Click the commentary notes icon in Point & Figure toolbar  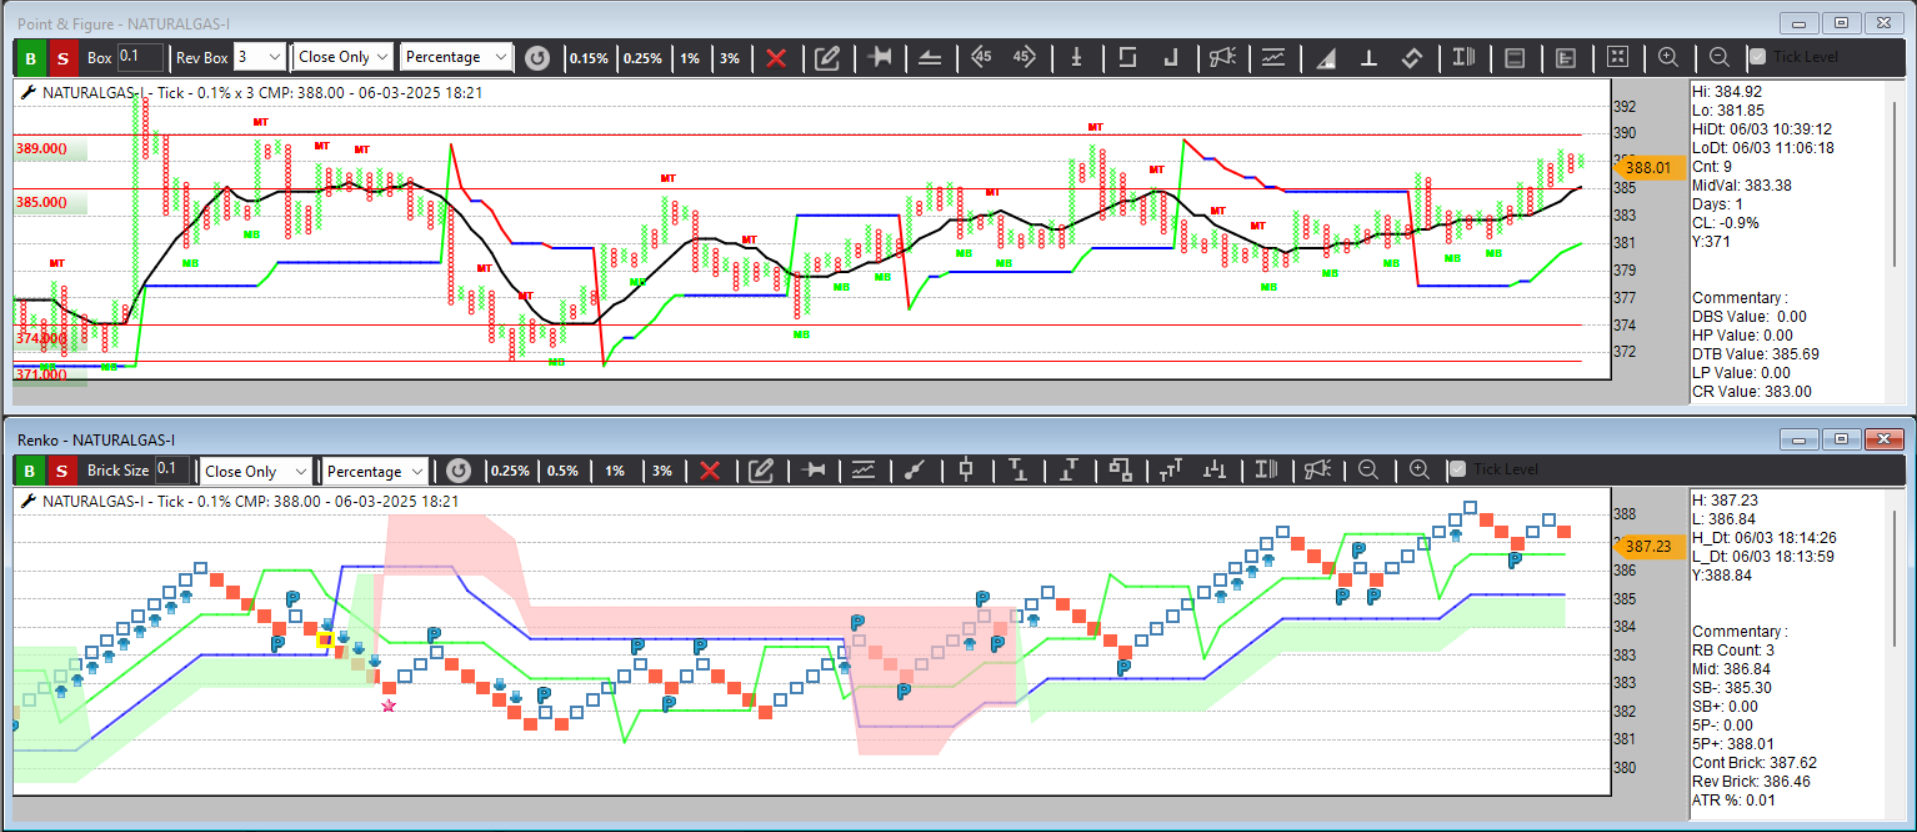(x=1566, y=58)
